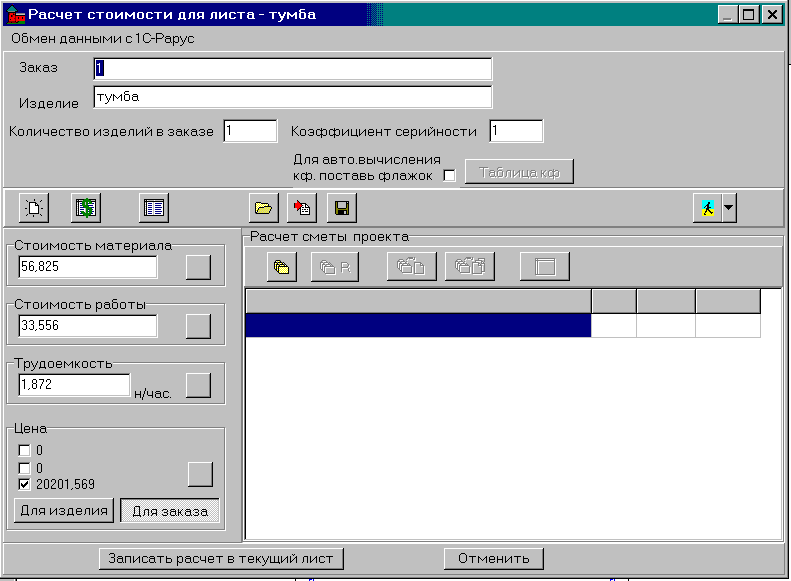Click the import document red-arrow icon
The width and height of the screenshot is (791, 581).
(302, 208)
